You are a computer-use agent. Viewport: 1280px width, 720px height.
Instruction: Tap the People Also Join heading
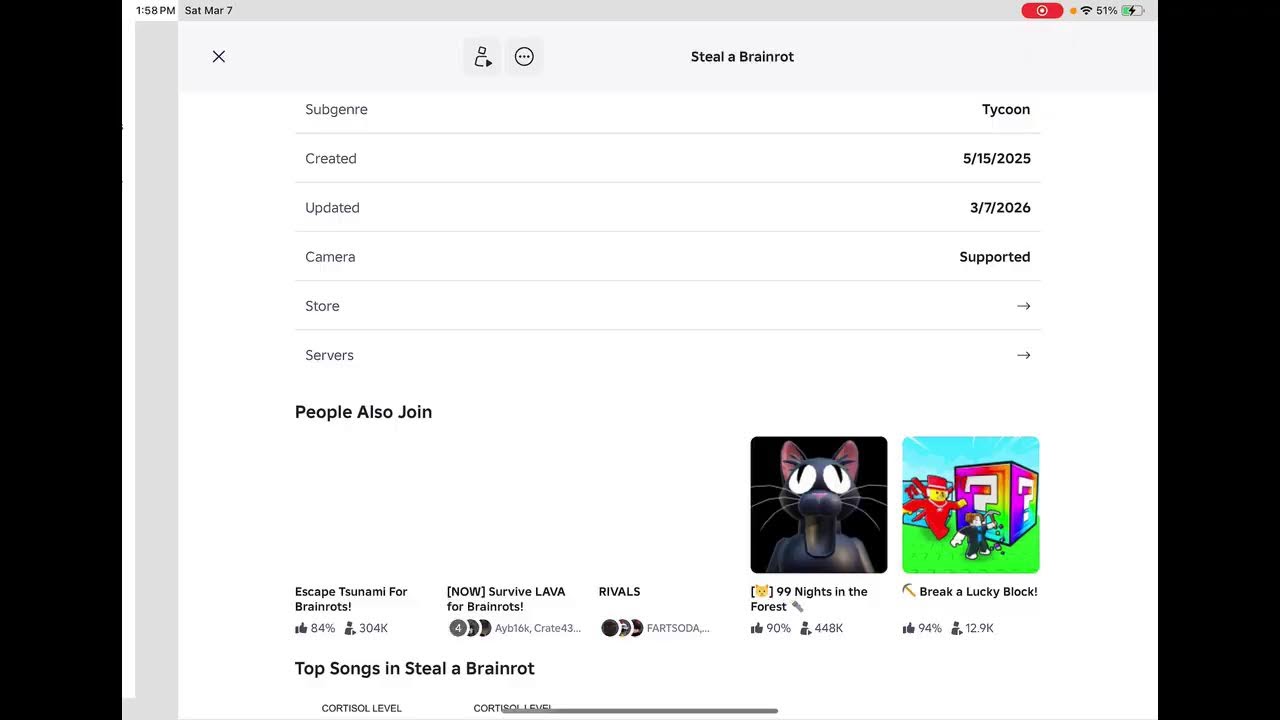[363, 412]
